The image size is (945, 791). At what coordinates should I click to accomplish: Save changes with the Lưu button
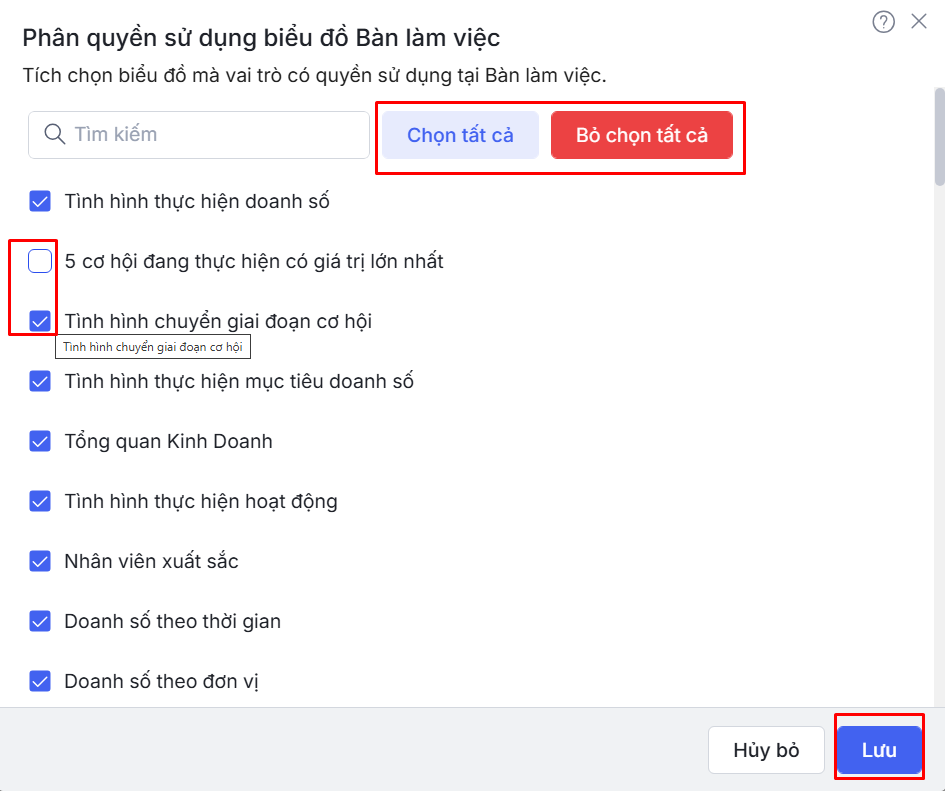(879, 750)
